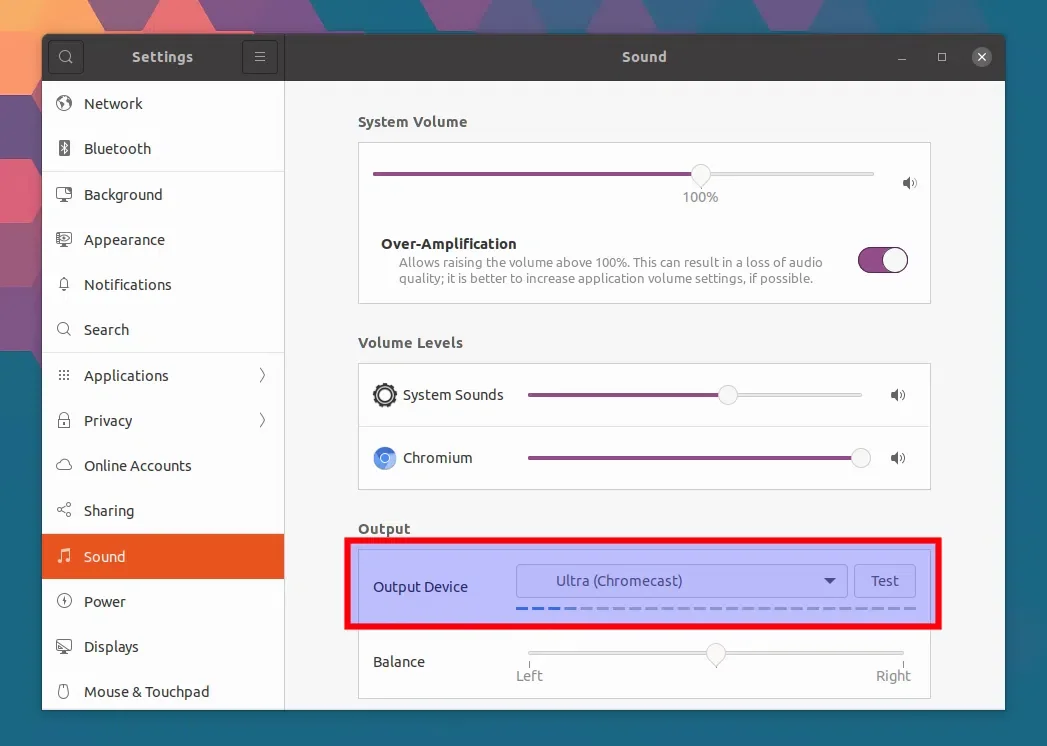Open the Network settings panel
The height and width of the screenshot is (746, 1047).
click(x=163, y=104)
